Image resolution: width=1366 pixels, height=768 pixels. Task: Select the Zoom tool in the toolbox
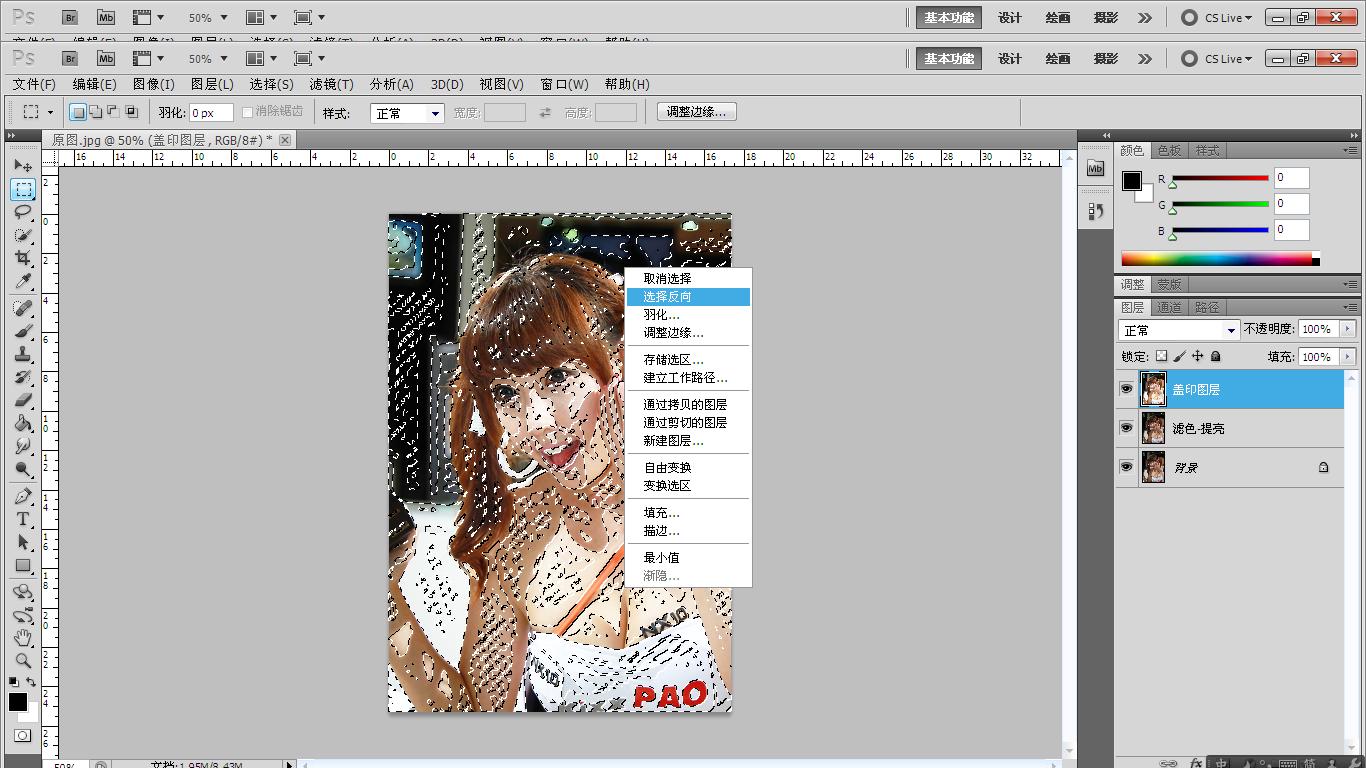coord(22,661)
